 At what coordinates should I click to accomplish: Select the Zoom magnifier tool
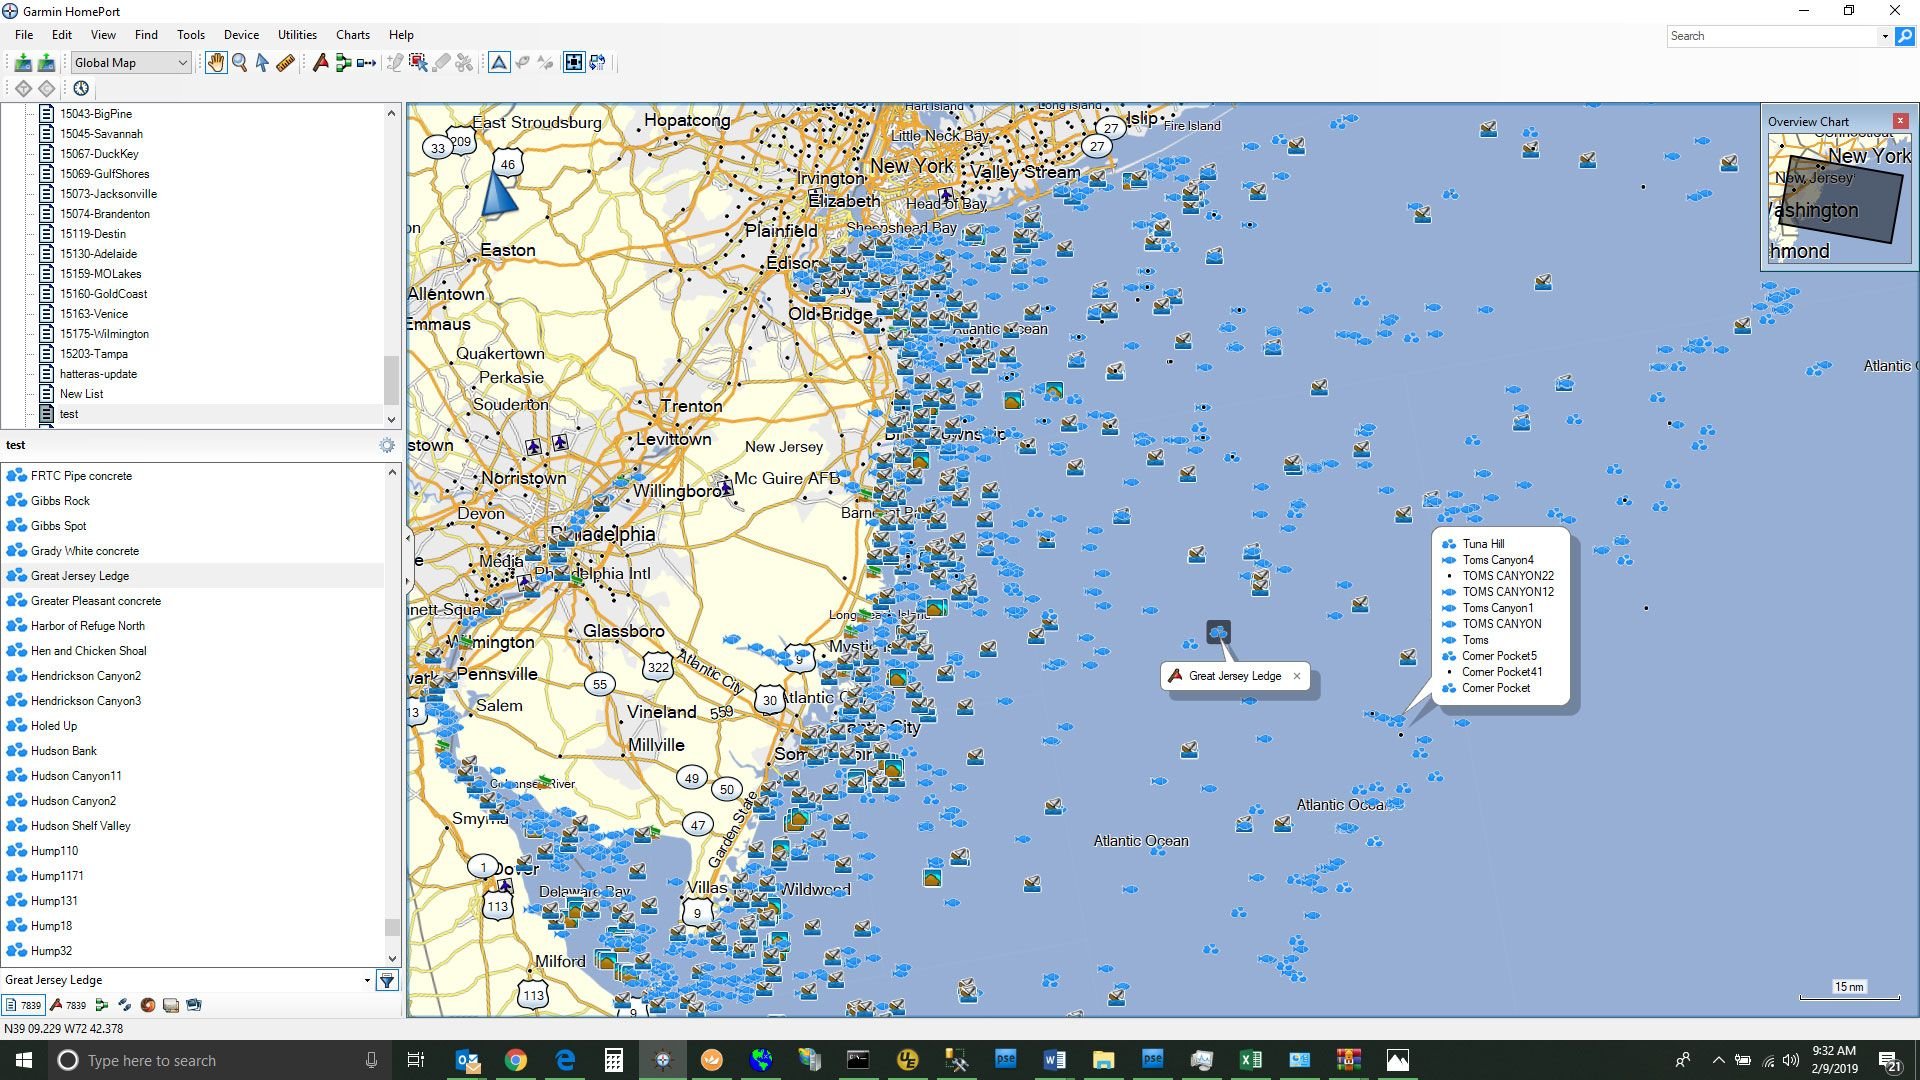[240, 63]
